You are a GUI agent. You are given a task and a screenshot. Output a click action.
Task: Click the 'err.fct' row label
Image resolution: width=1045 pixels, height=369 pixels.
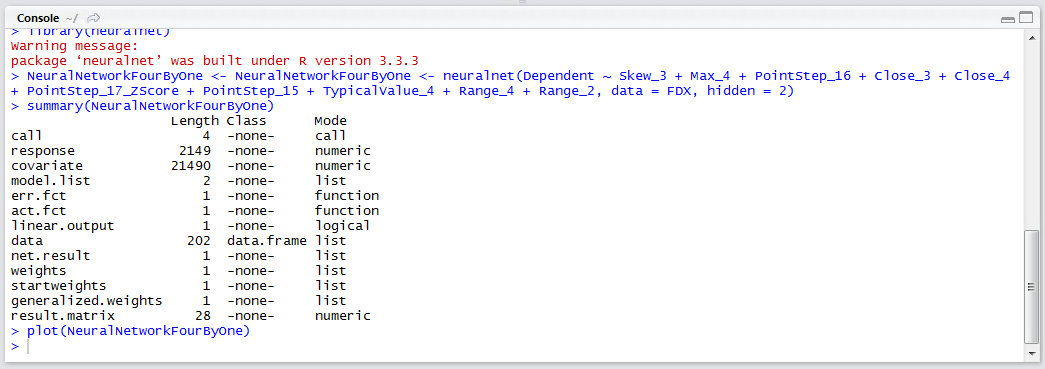(39, 196)
